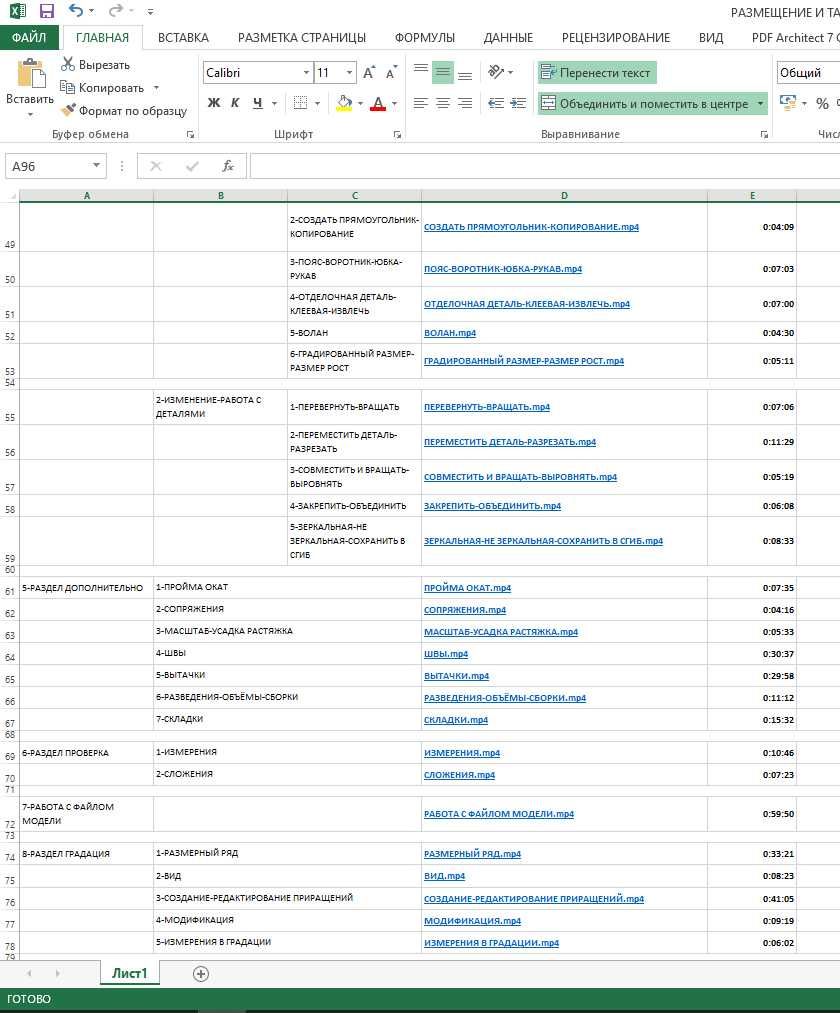Activate Формат по образцу format painter

click(123, 110)
